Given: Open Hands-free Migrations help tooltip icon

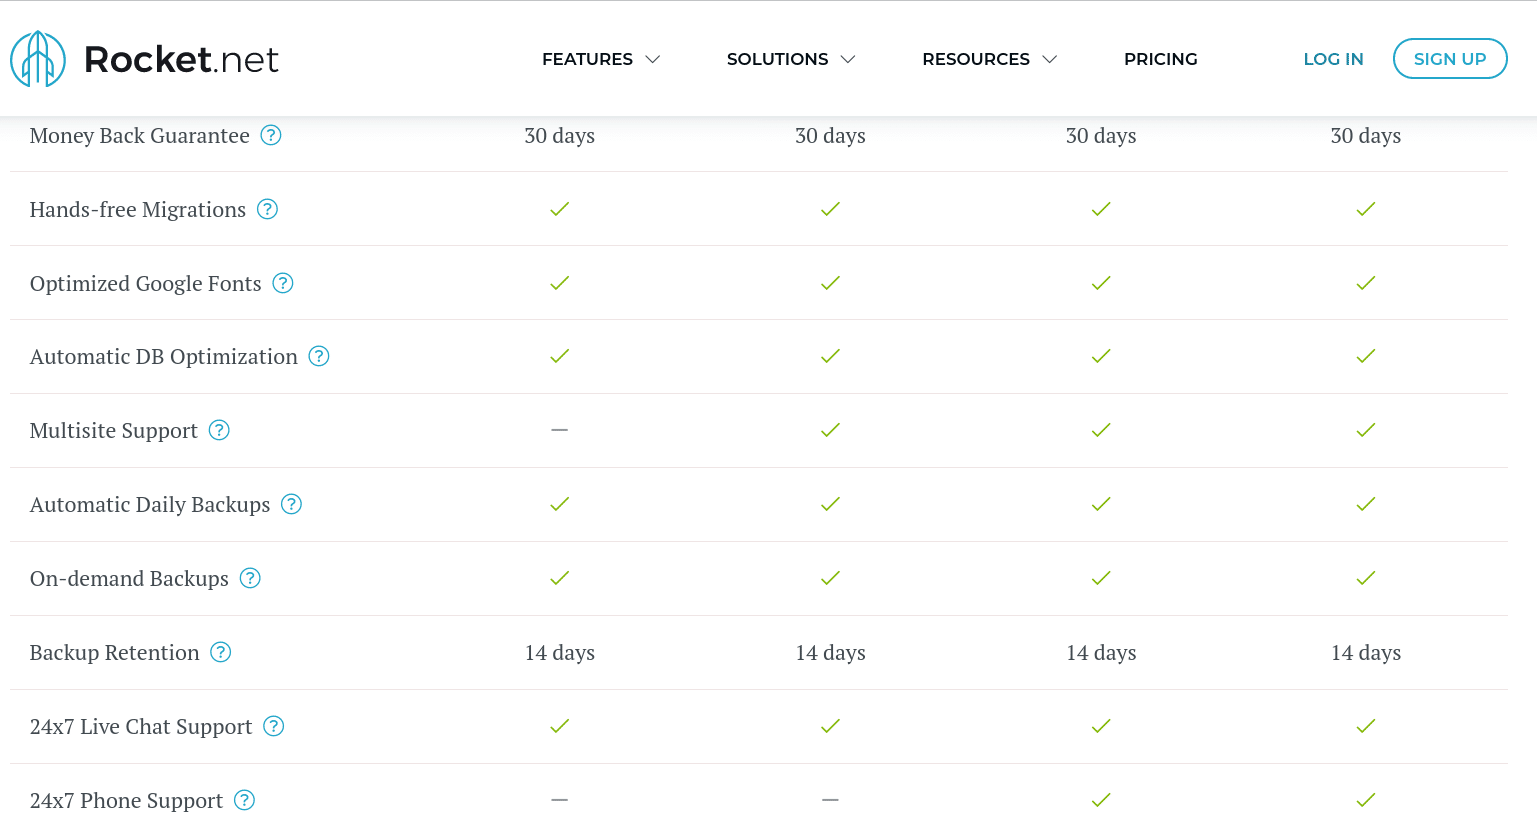Looking at the screenshot, I should 267,209.
